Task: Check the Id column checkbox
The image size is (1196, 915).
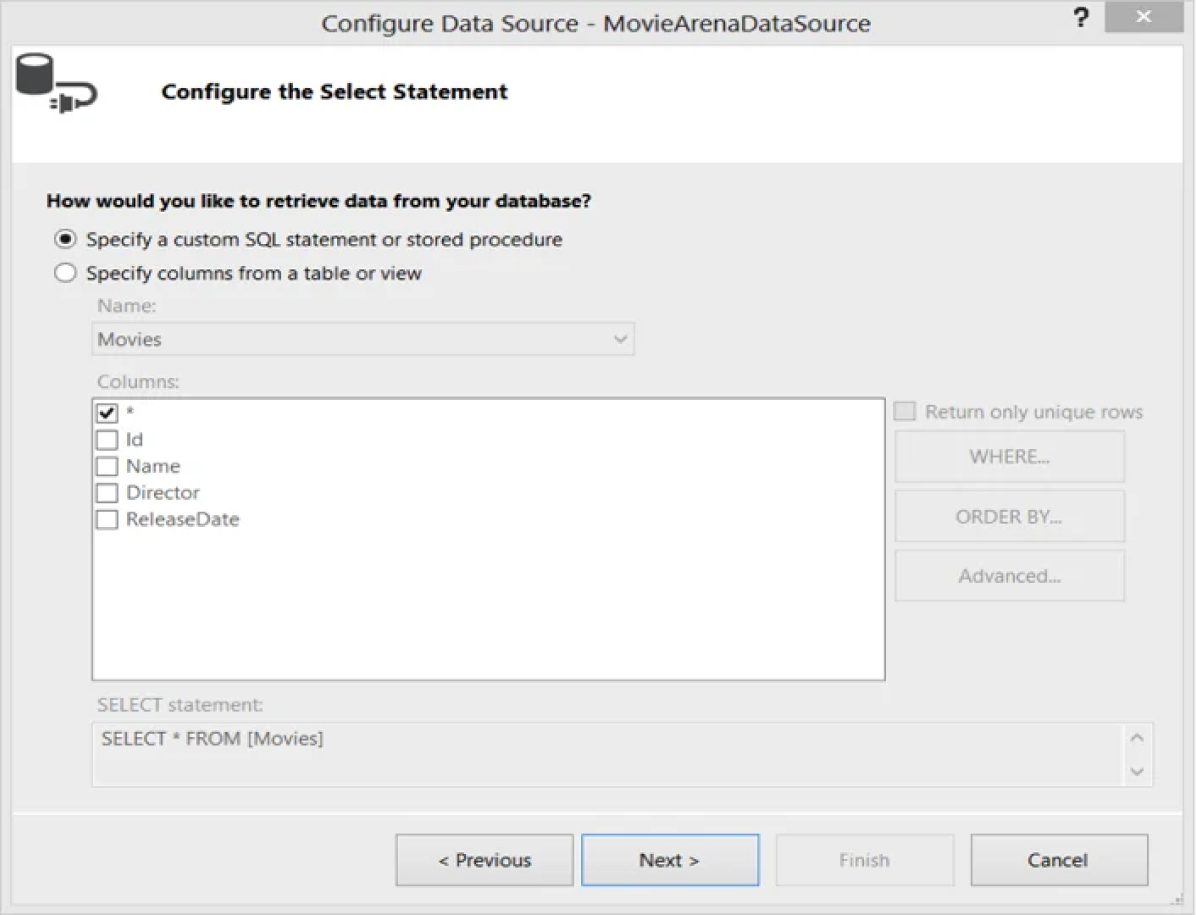Action: 107,440
